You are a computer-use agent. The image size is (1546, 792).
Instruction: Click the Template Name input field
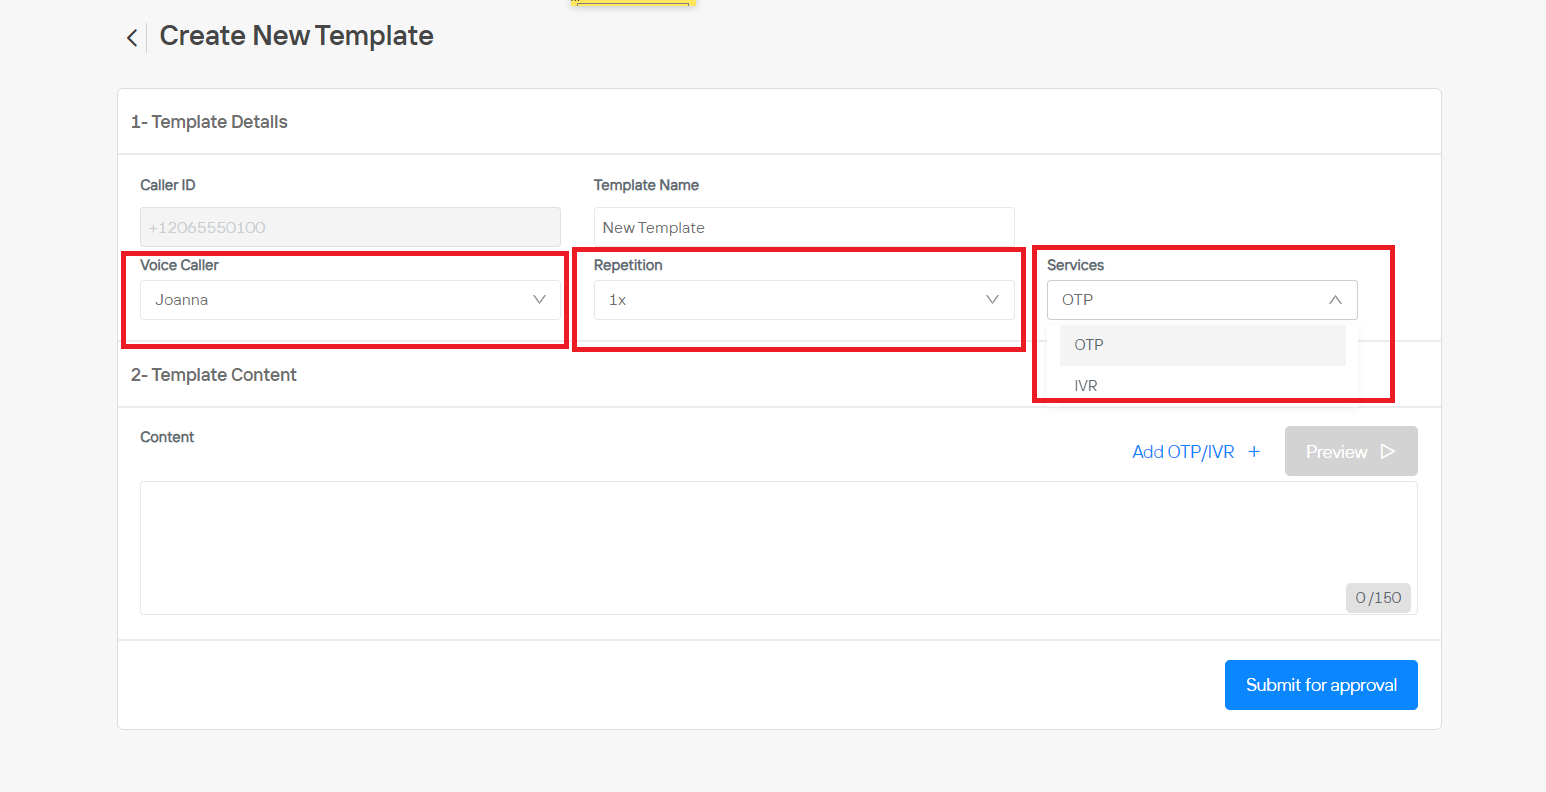pos(804,228)
